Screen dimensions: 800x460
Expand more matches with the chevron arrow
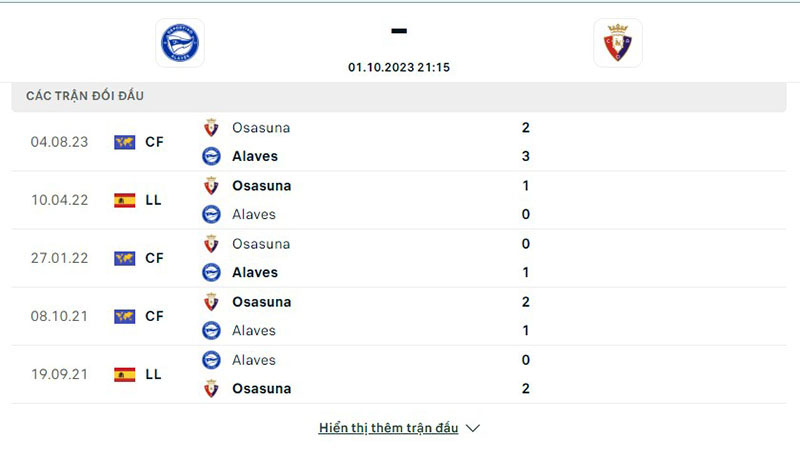pos(473,428)
